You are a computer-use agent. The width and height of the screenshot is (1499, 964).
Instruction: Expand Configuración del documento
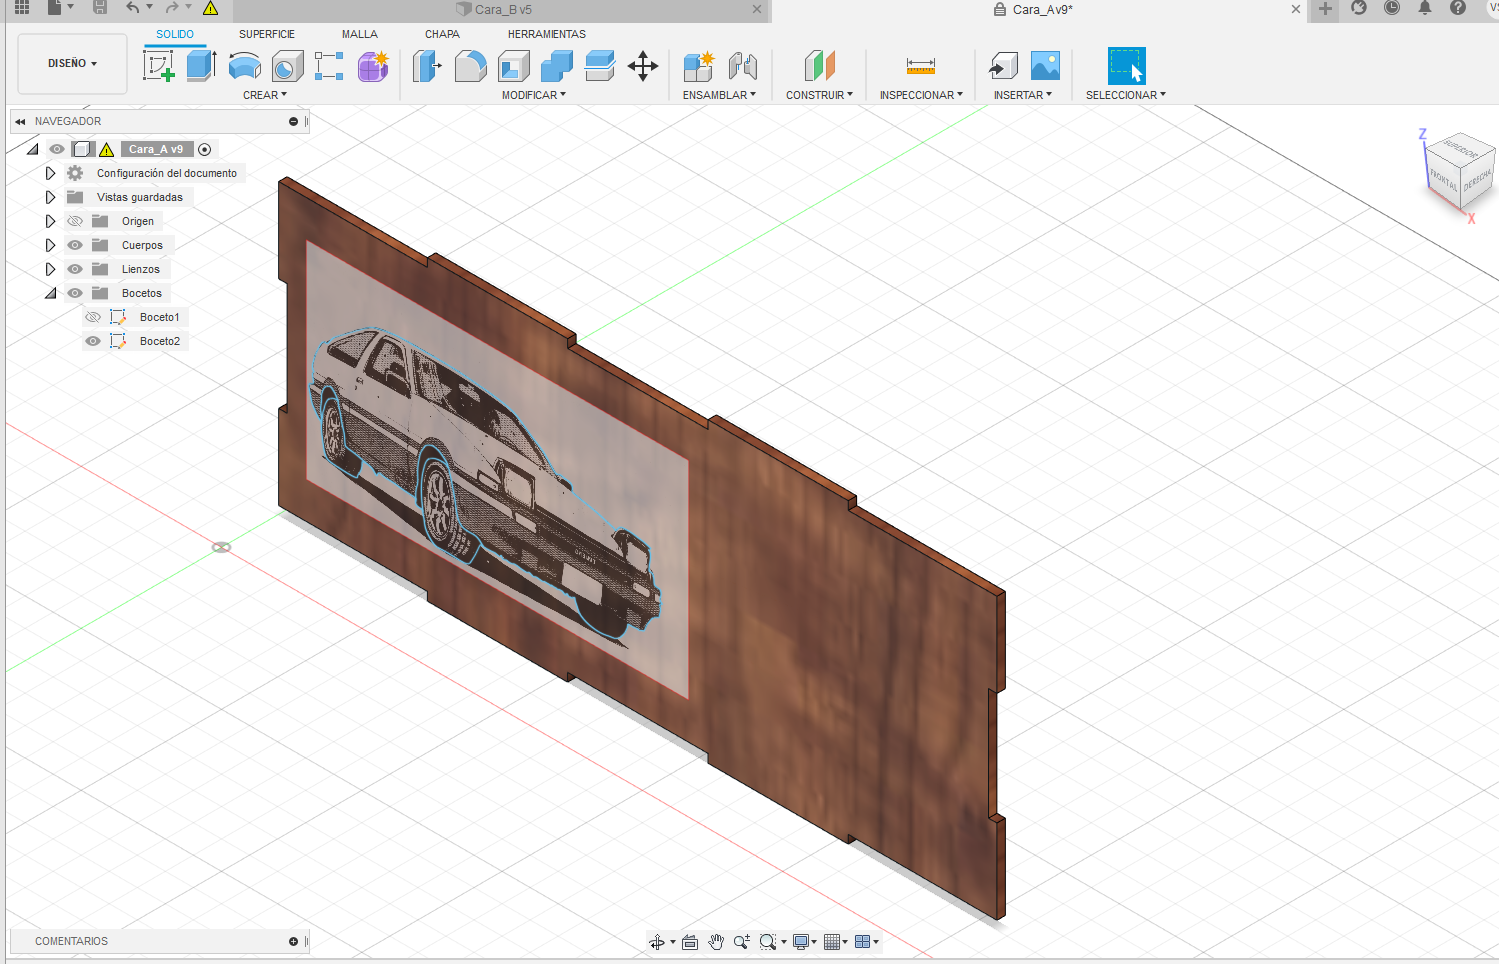click(x=50, y=173)
